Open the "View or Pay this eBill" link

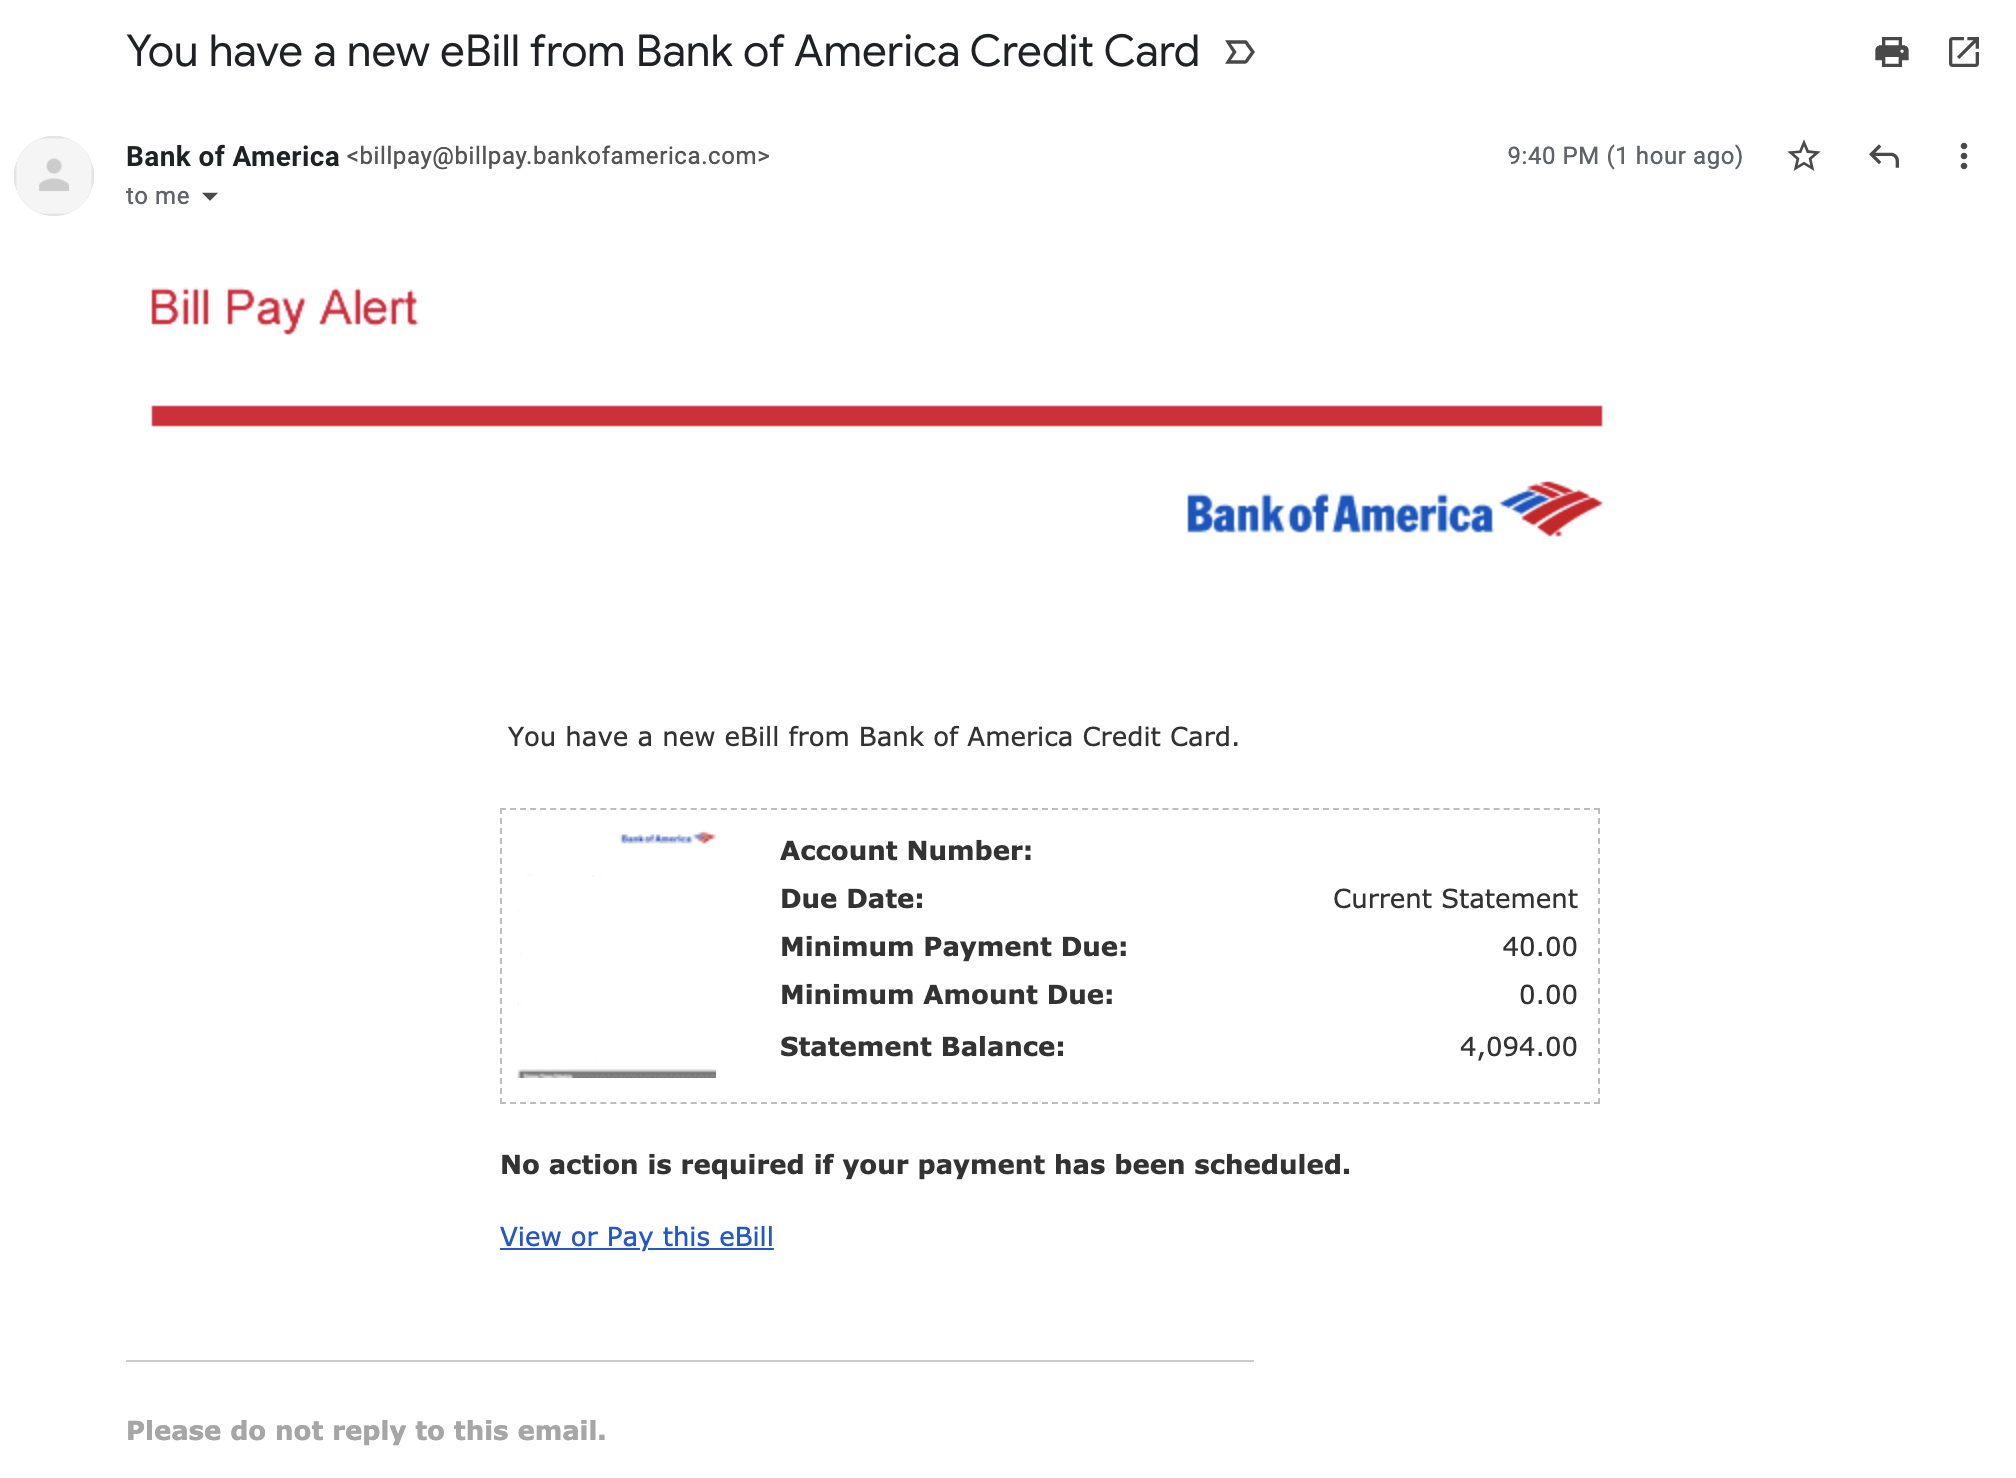point(636,1237)
